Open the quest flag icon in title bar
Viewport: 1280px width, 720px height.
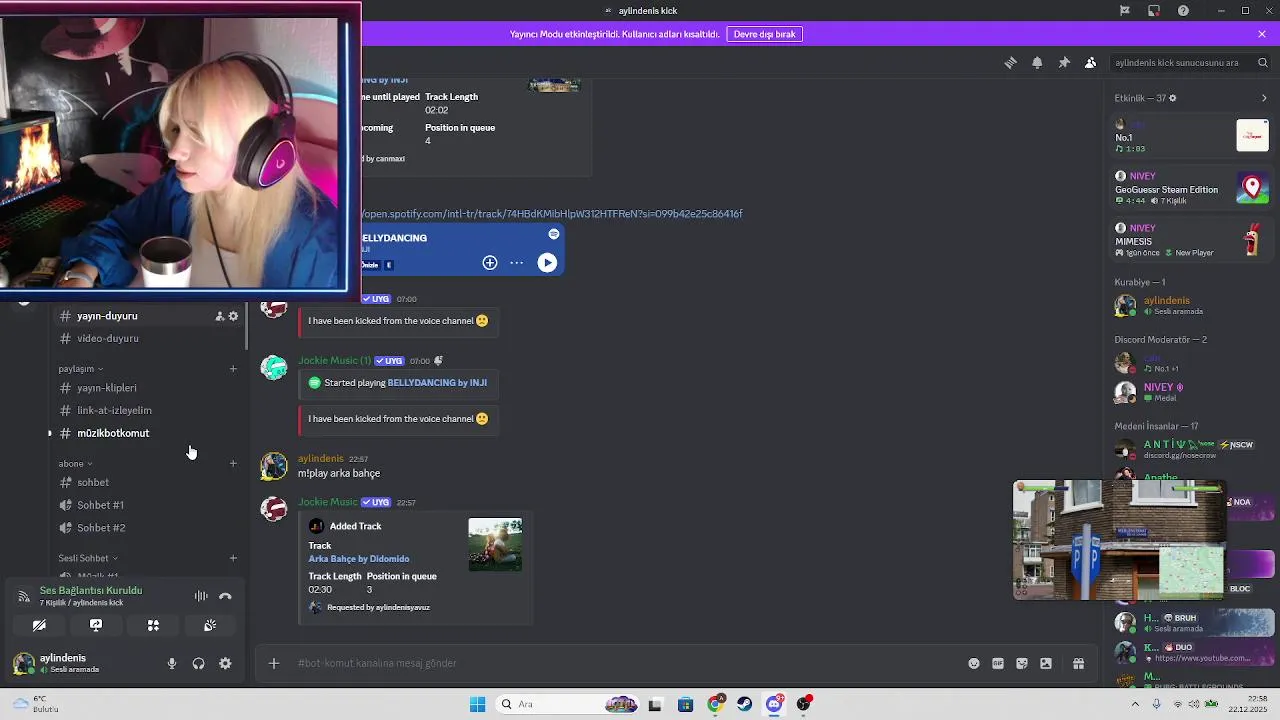tap(1125, 11)
